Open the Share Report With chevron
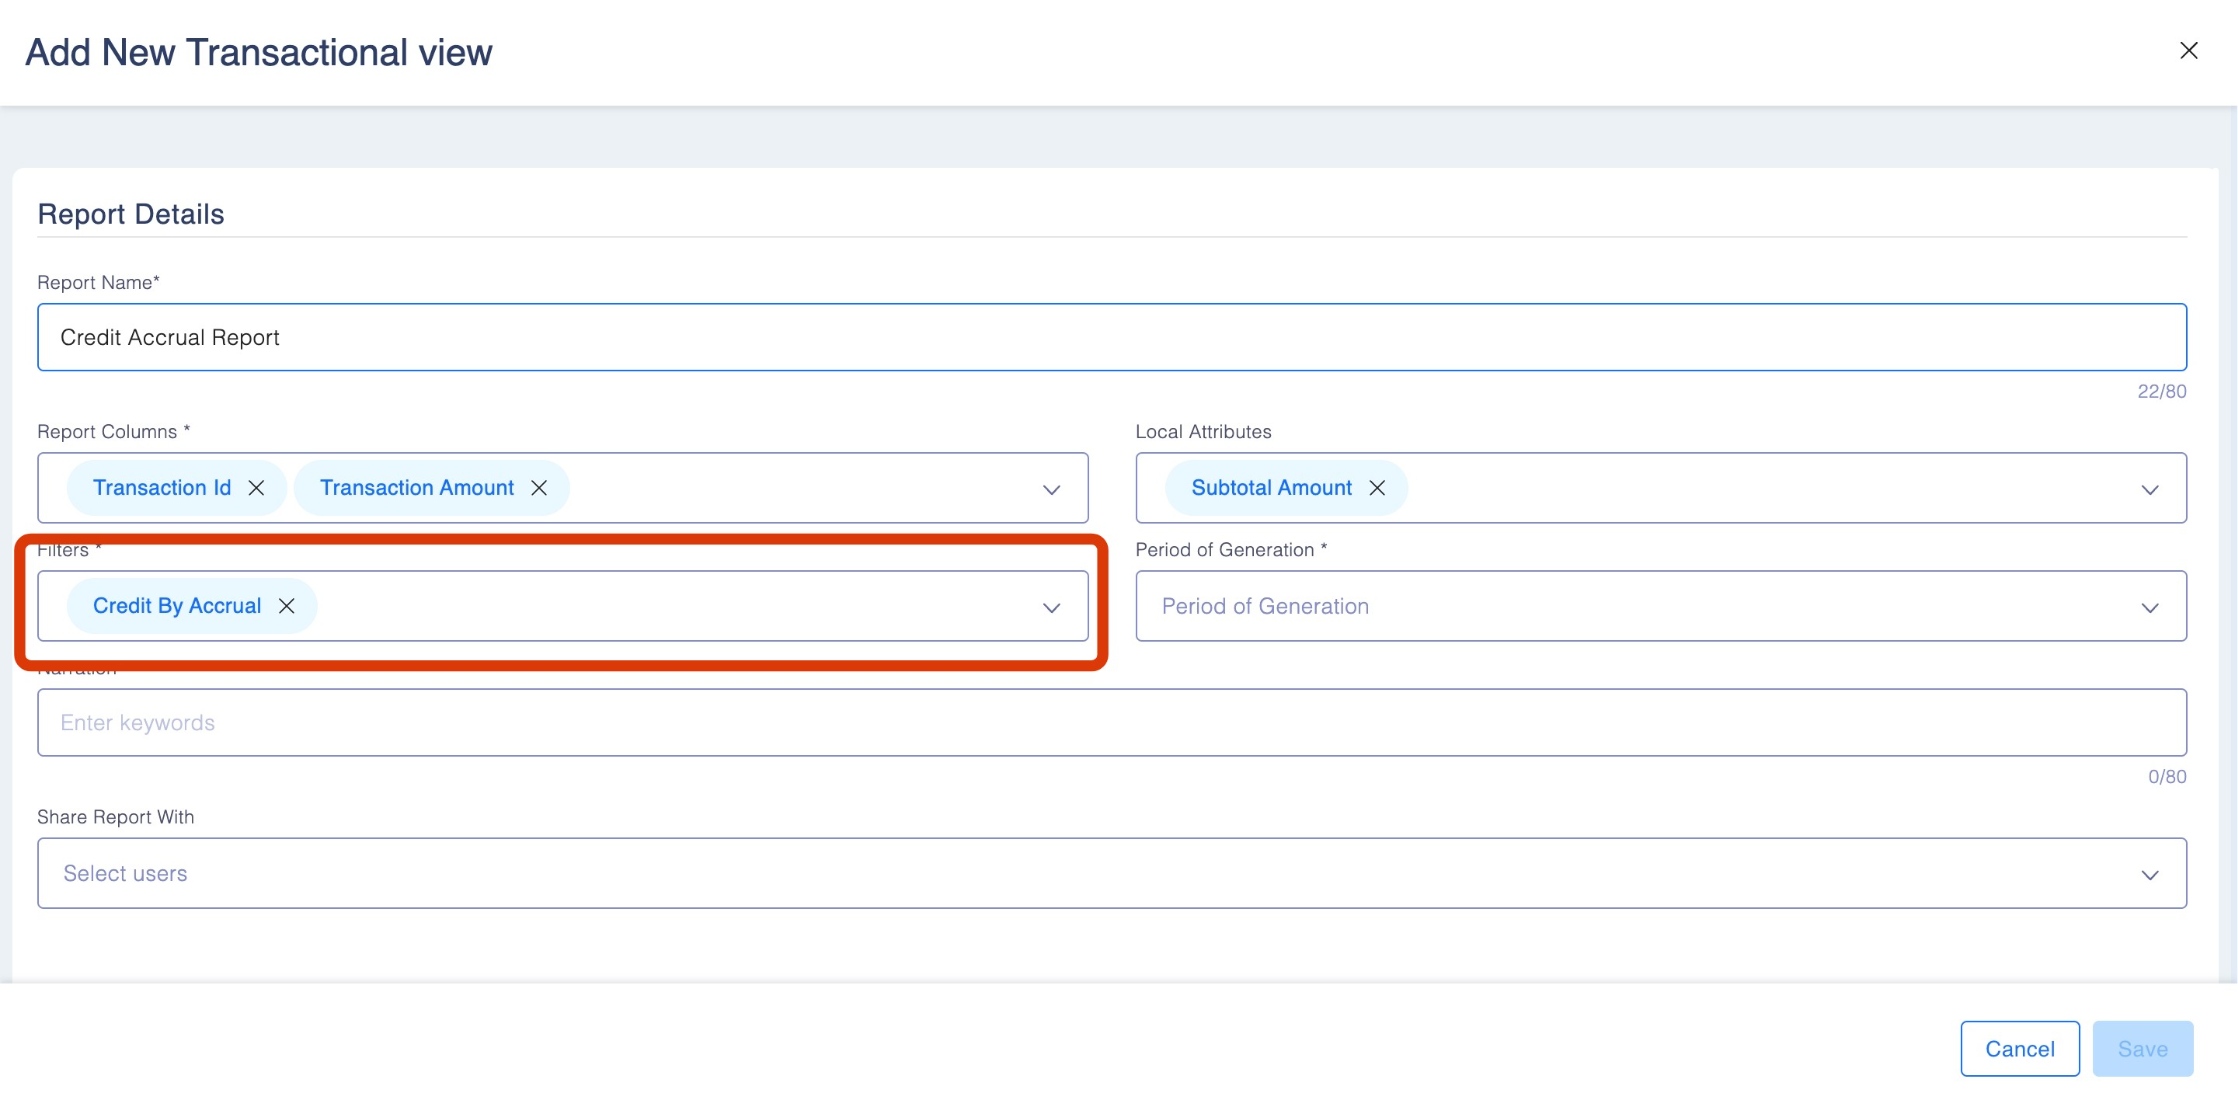Viewport: 2238px width, 1114px height. pyautogui.click(x=2149, y=875)
